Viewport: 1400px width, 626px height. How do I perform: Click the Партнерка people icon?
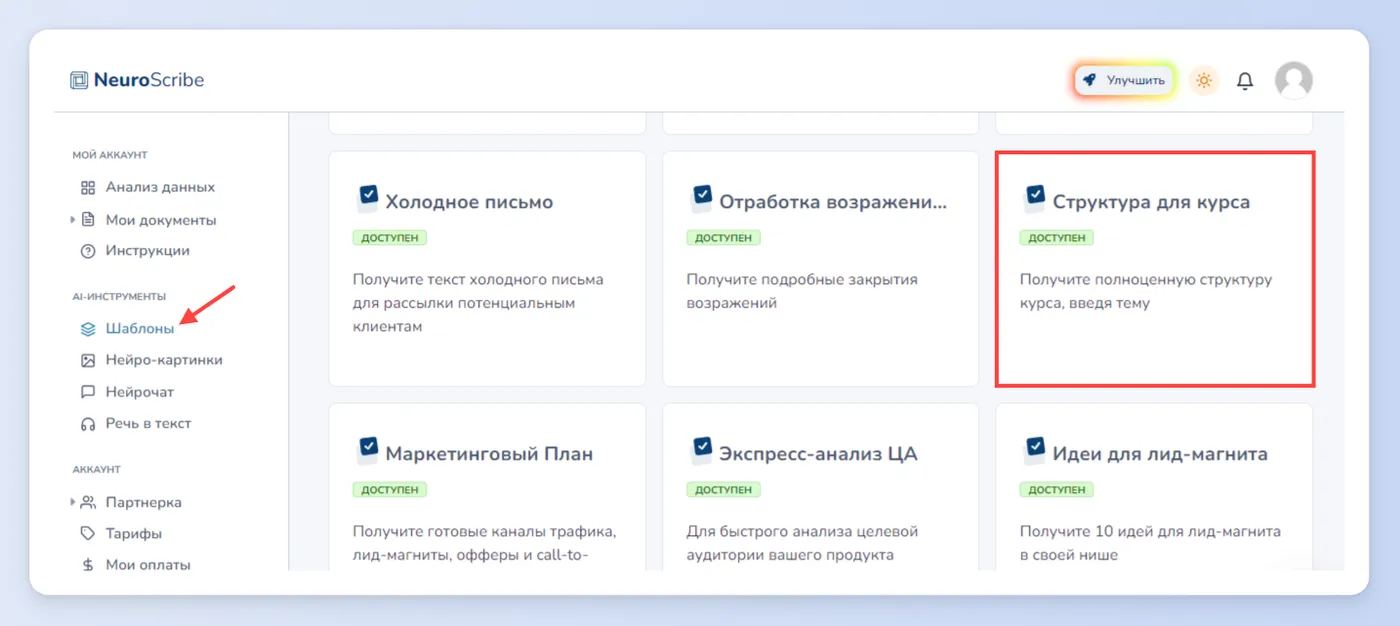pyautogui.click(x=88, y=502)
